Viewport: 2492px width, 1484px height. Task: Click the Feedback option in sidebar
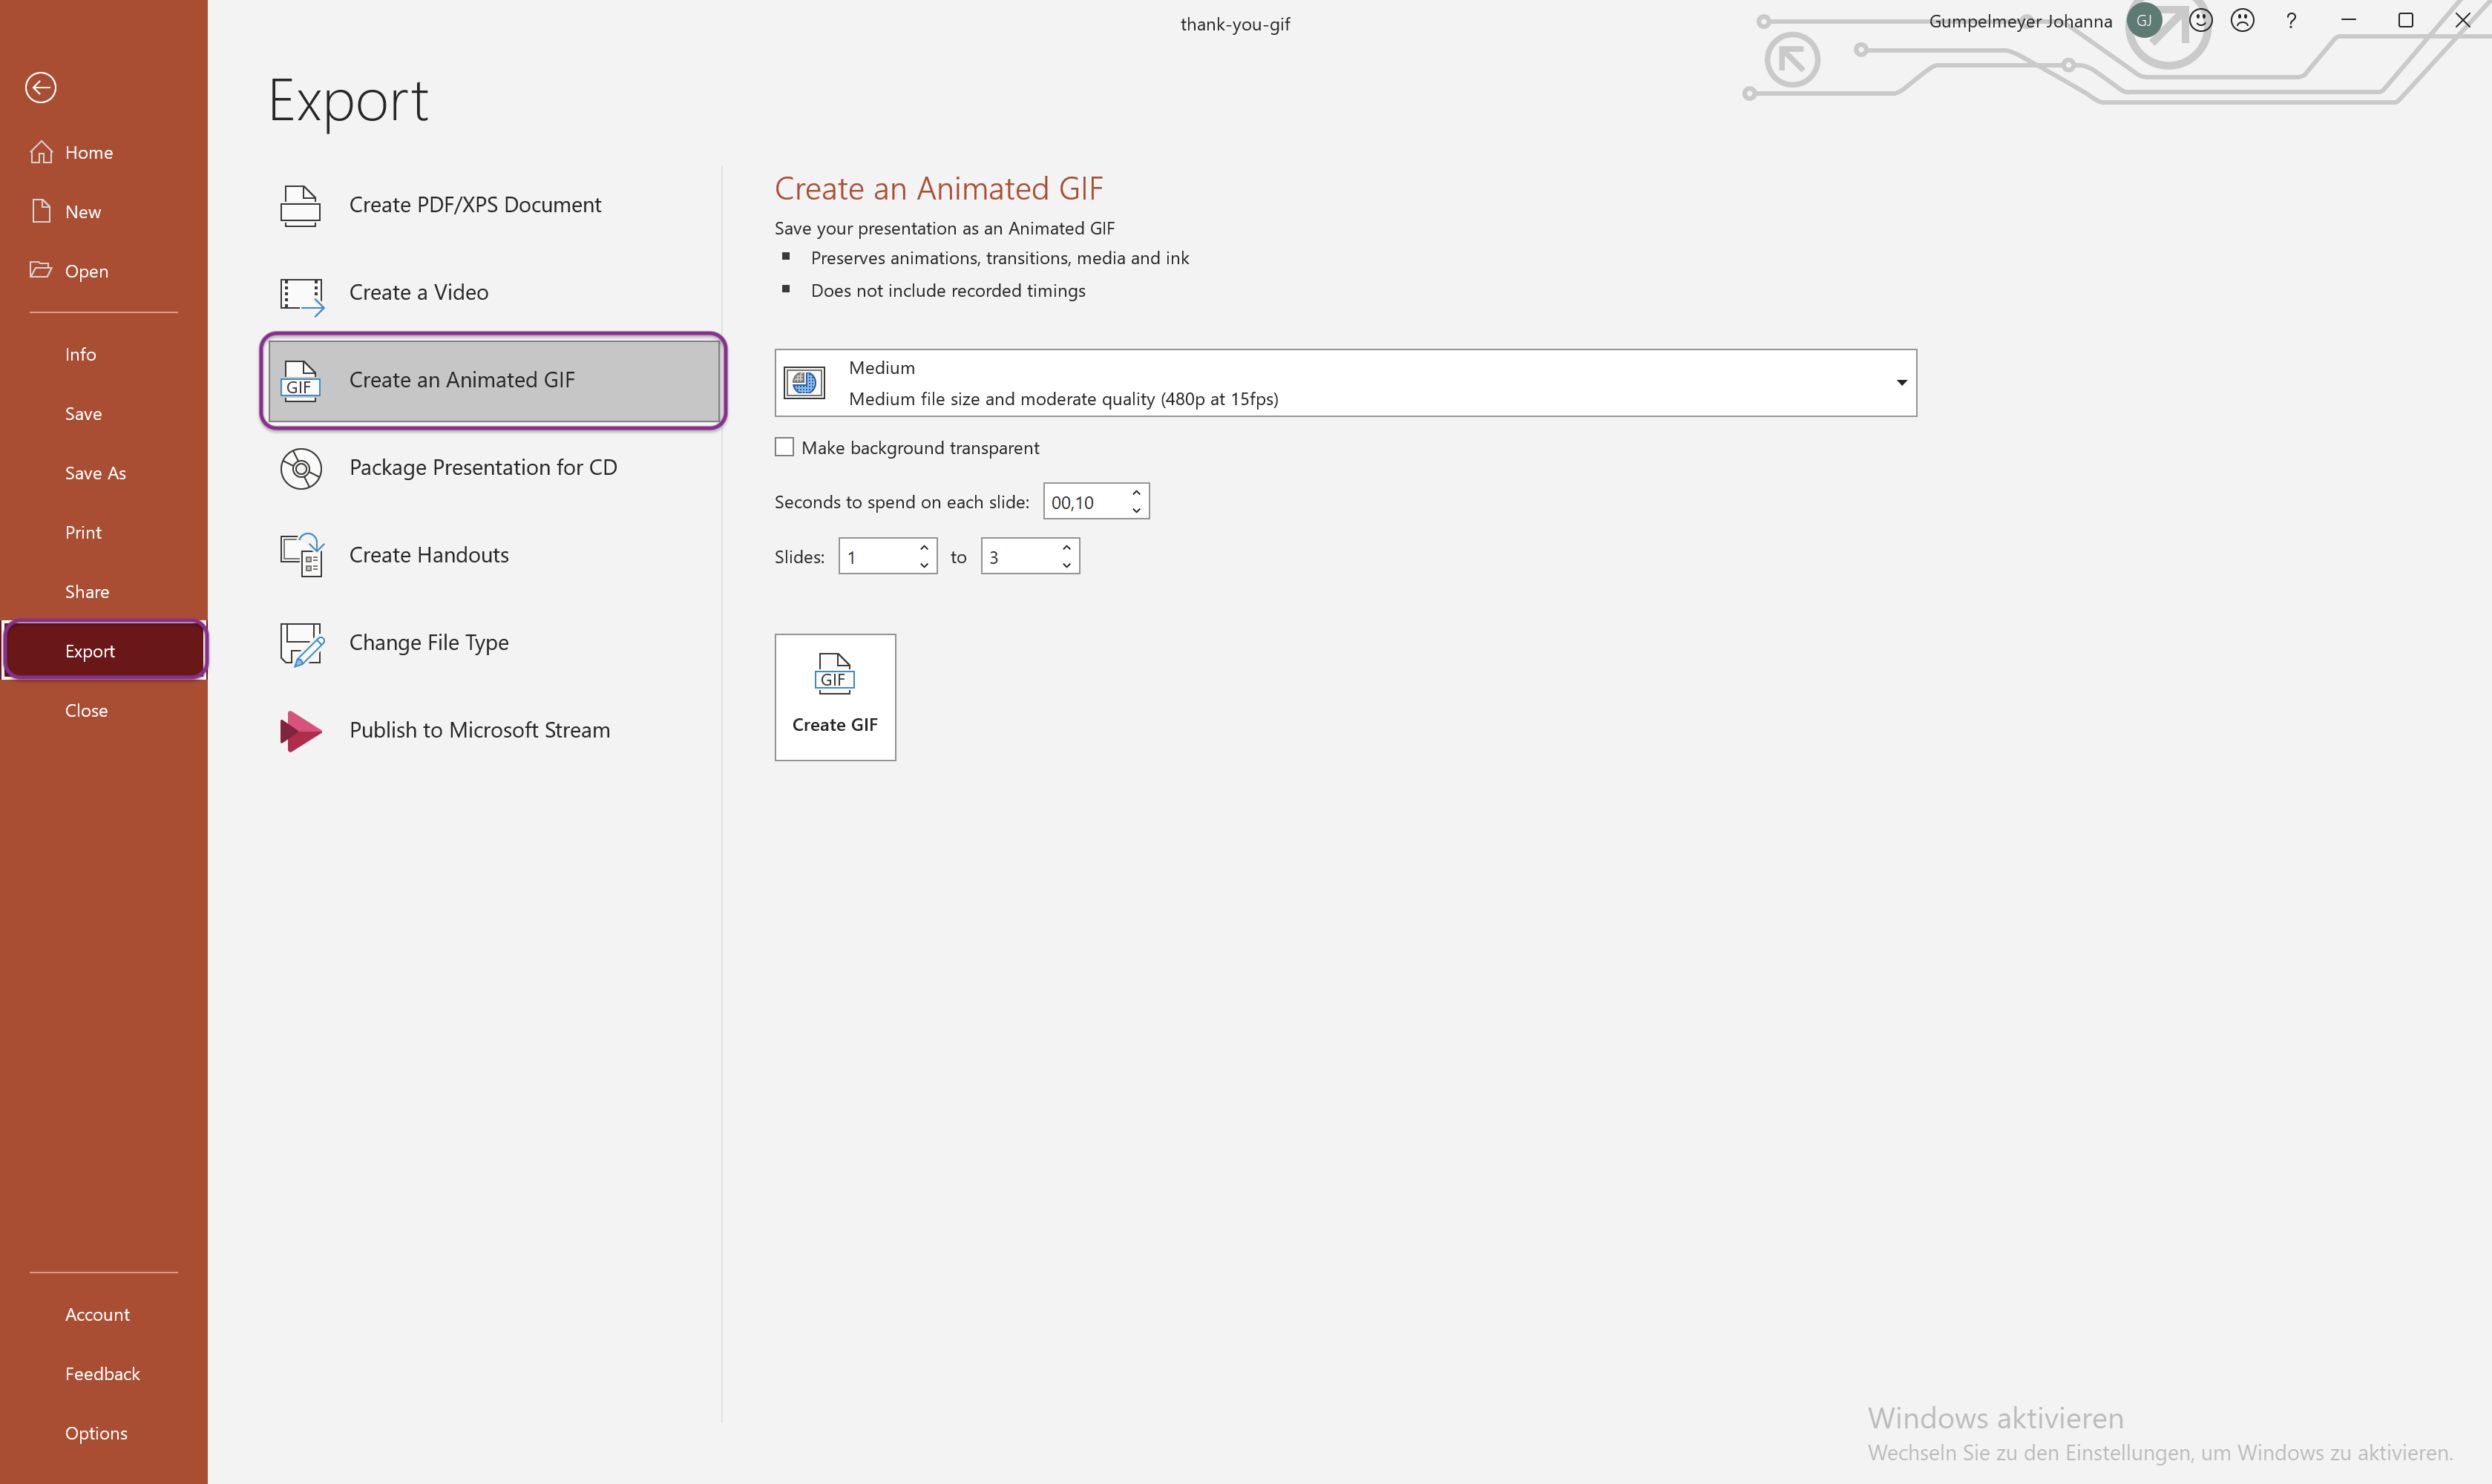pyautogui.click(x=101, y=1373)
